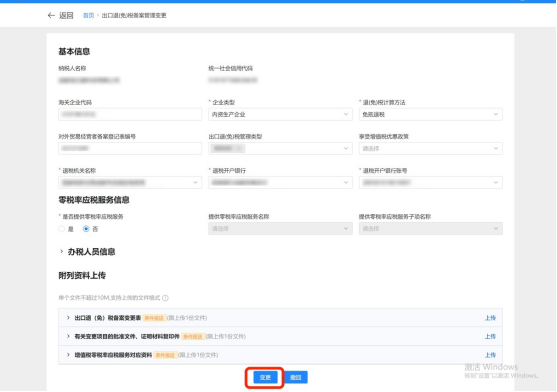557x392 pixels.
Task: Click the chevron icon before 增值税零税率应税服务对应资料
Action: coord(68,355)
